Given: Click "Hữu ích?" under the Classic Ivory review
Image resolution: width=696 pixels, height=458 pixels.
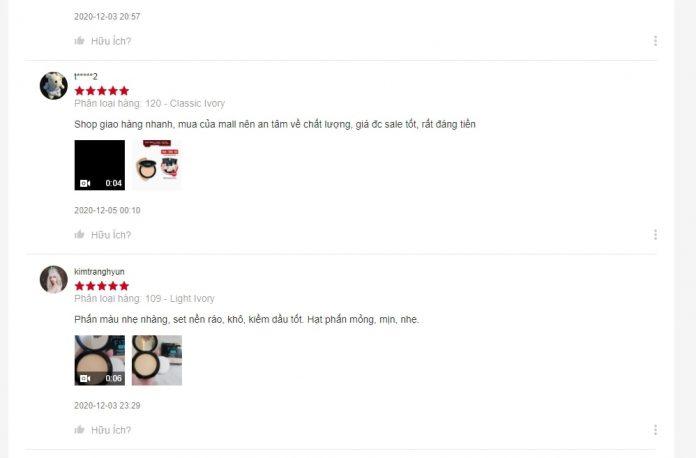Looking at the screenshot, I should [x=111, y=235].
